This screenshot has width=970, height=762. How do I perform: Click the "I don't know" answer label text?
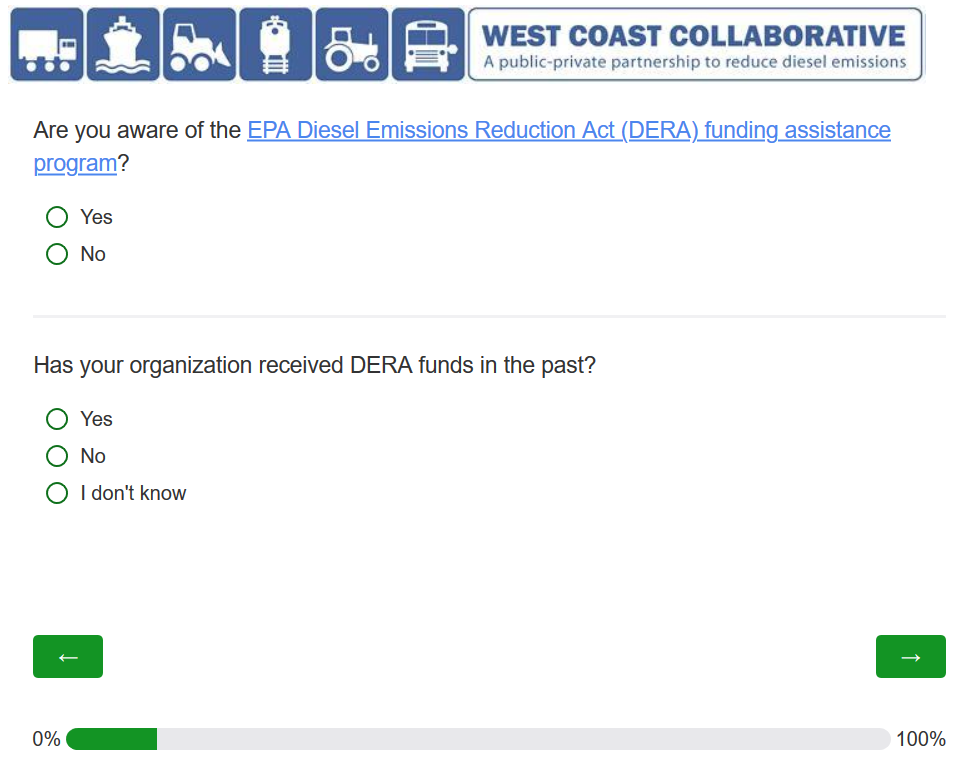[133, 493]
